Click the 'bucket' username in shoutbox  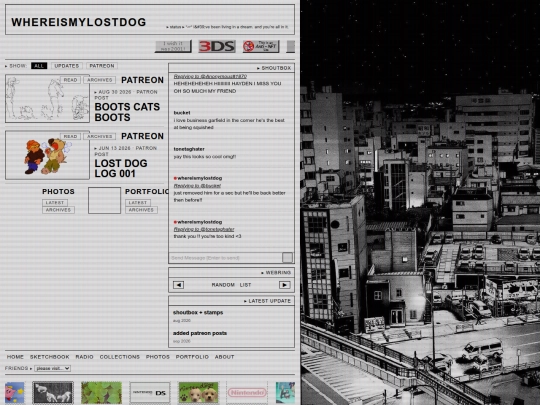(182, 113)
